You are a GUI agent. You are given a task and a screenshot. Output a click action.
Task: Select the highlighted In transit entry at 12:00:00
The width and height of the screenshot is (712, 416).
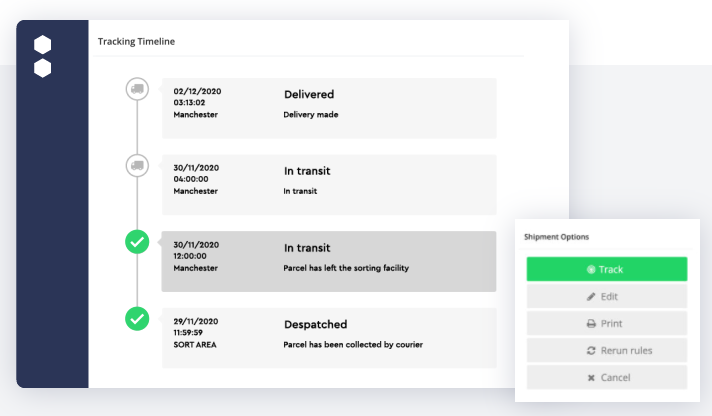click(328, 261)
